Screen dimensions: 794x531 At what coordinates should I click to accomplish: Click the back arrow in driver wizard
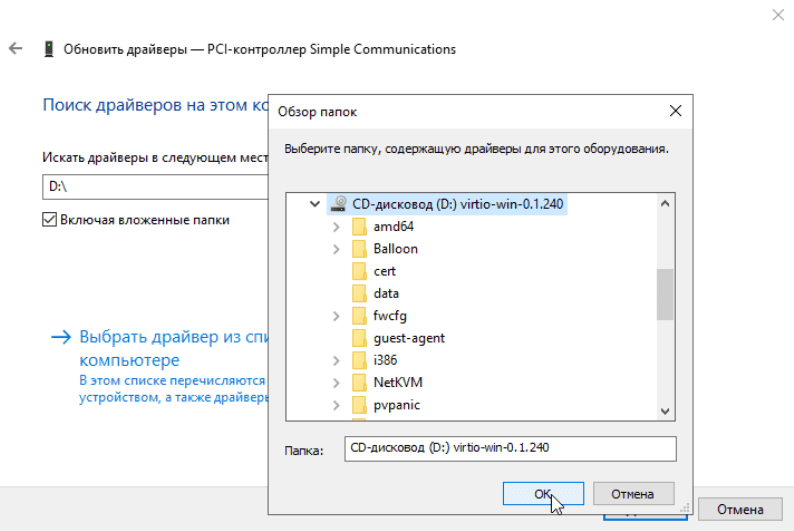pyautogui.click(x=16, y=49)
